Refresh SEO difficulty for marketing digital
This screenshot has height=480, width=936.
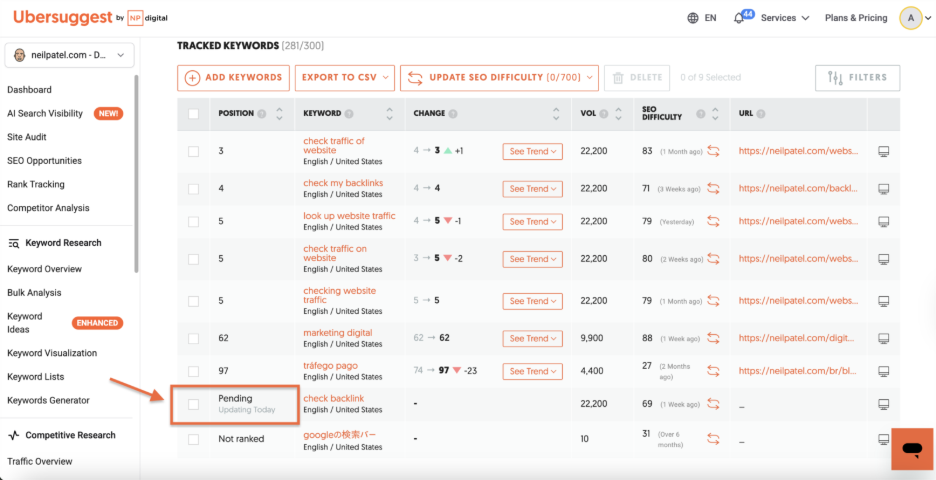pyautogui.click(x=713, y=339)
